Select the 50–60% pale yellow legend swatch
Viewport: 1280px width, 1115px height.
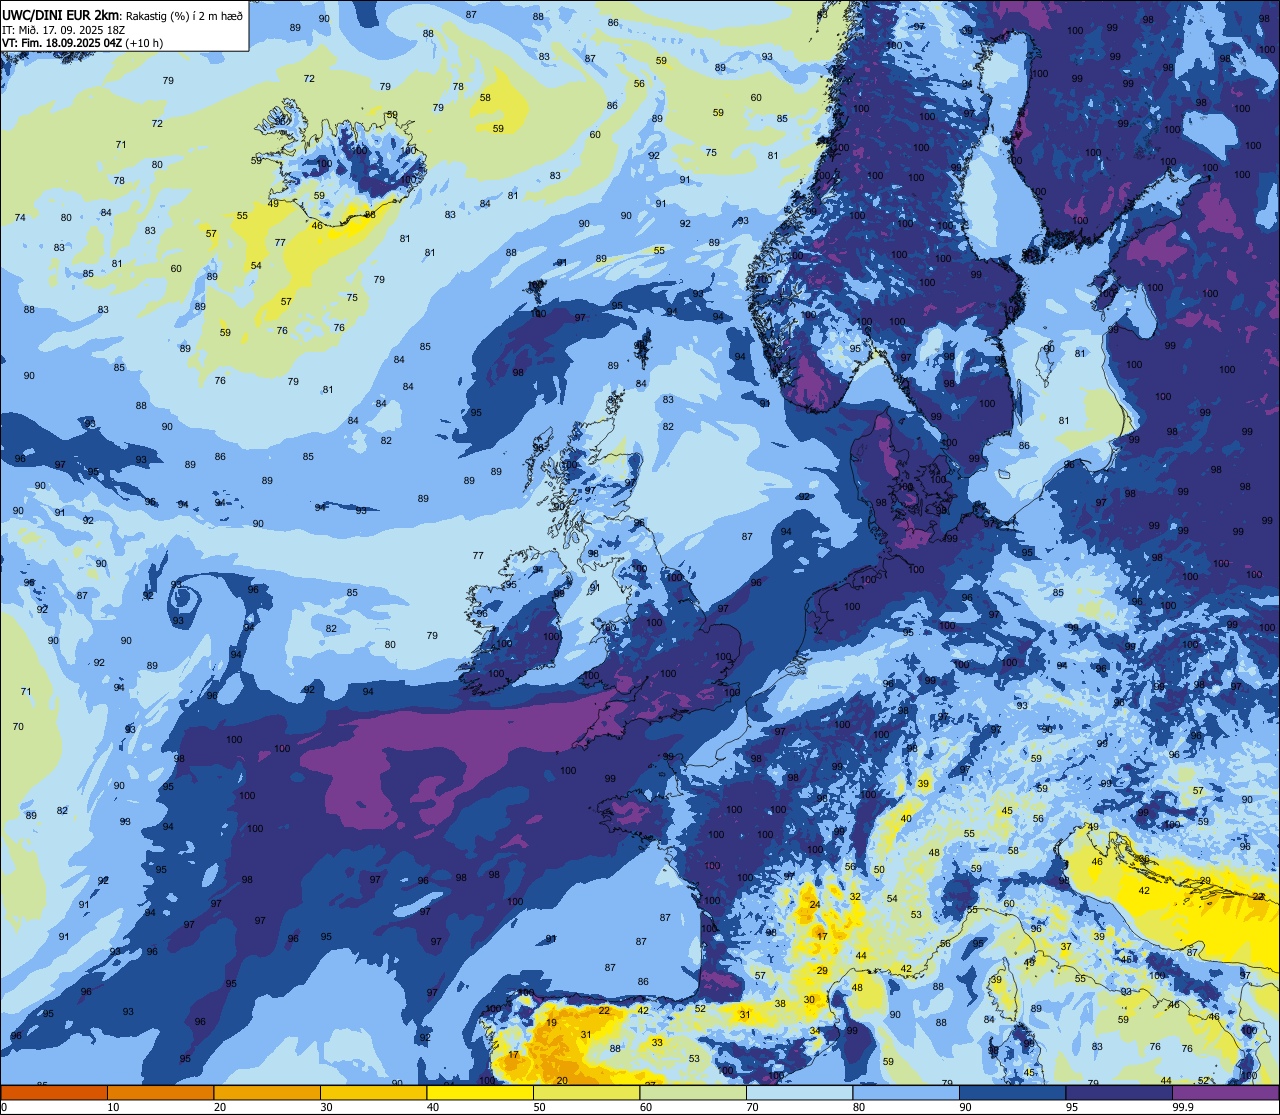[x=586, y=1092]
